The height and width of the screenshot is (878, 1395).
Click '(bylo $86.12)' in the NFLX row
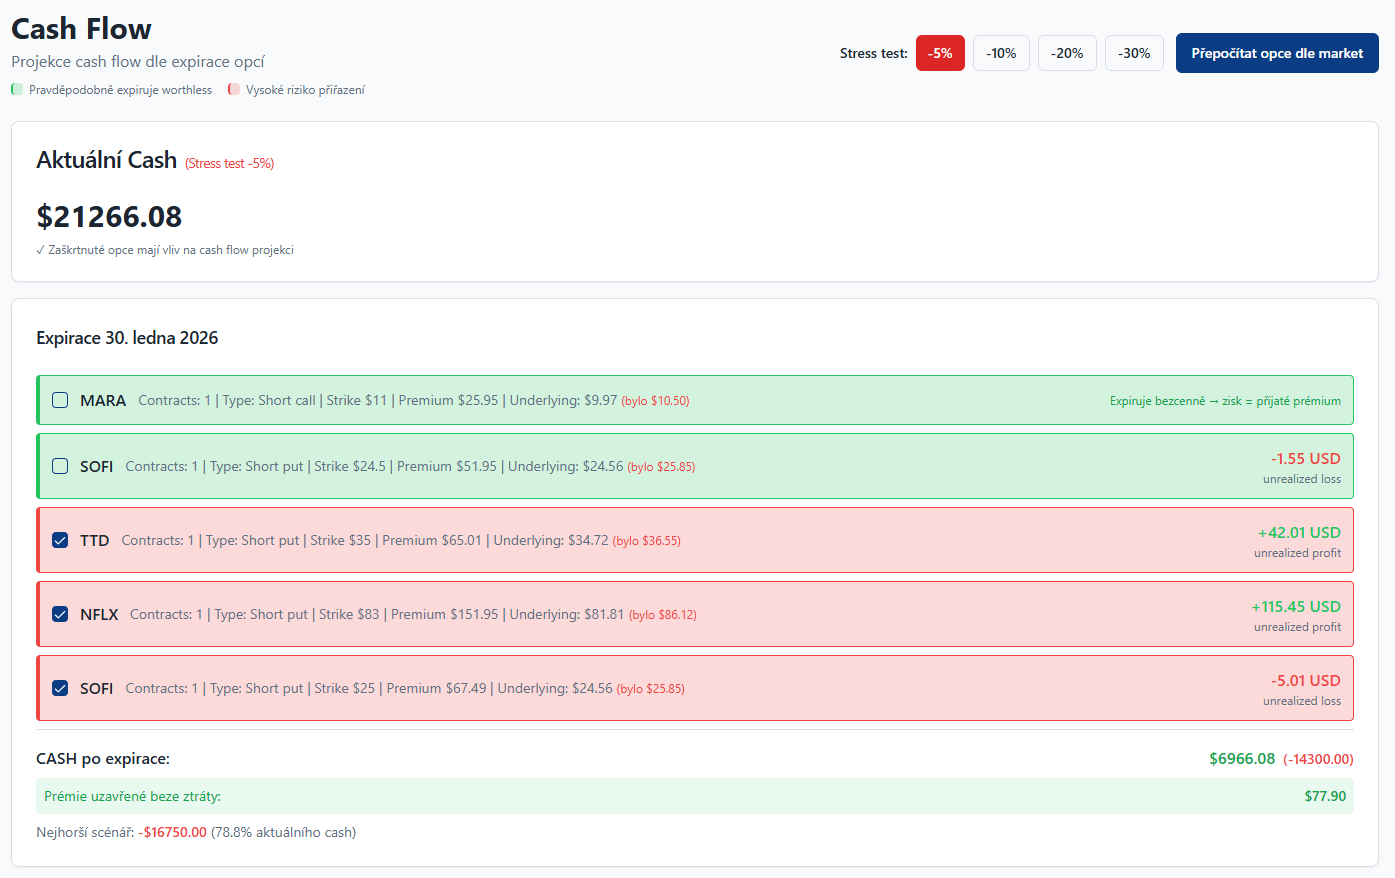(663, 615)
